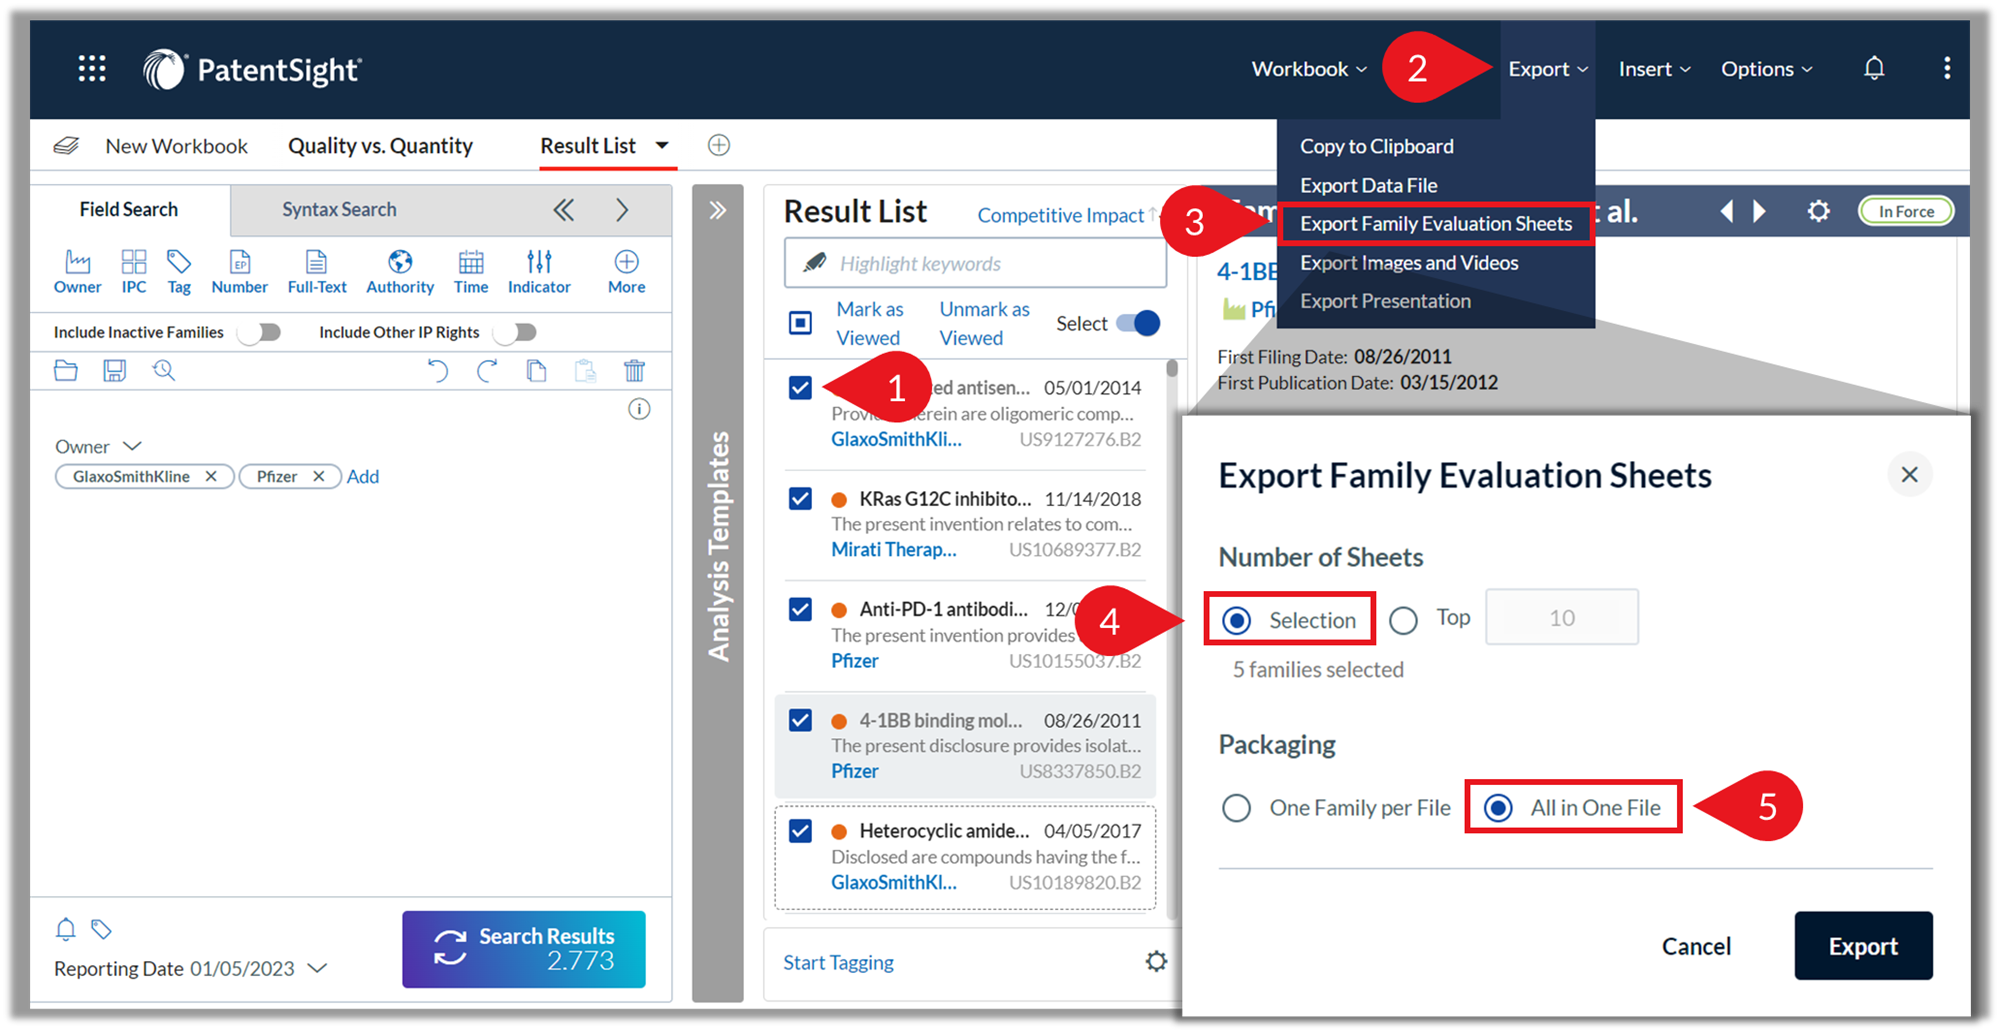Click the save search disk icon

click(x=115, y=371)
